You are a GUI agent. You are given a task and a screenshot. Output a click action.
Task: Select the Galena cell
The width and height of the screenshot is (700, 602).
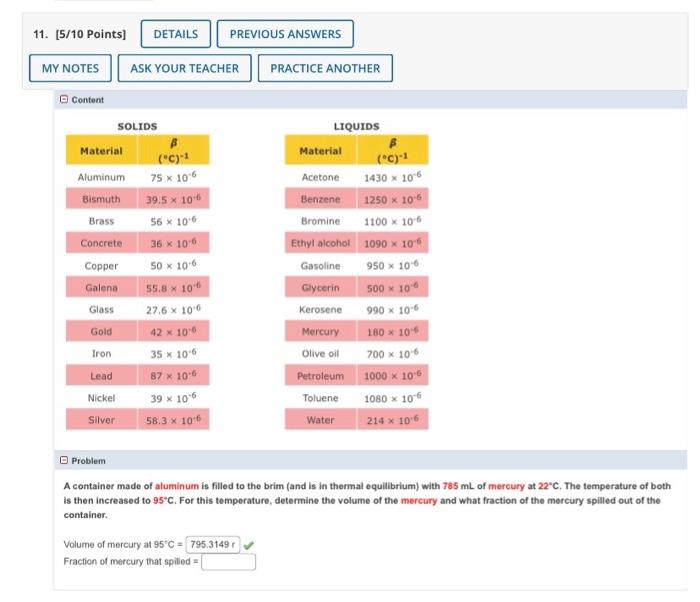click(101, 288)
